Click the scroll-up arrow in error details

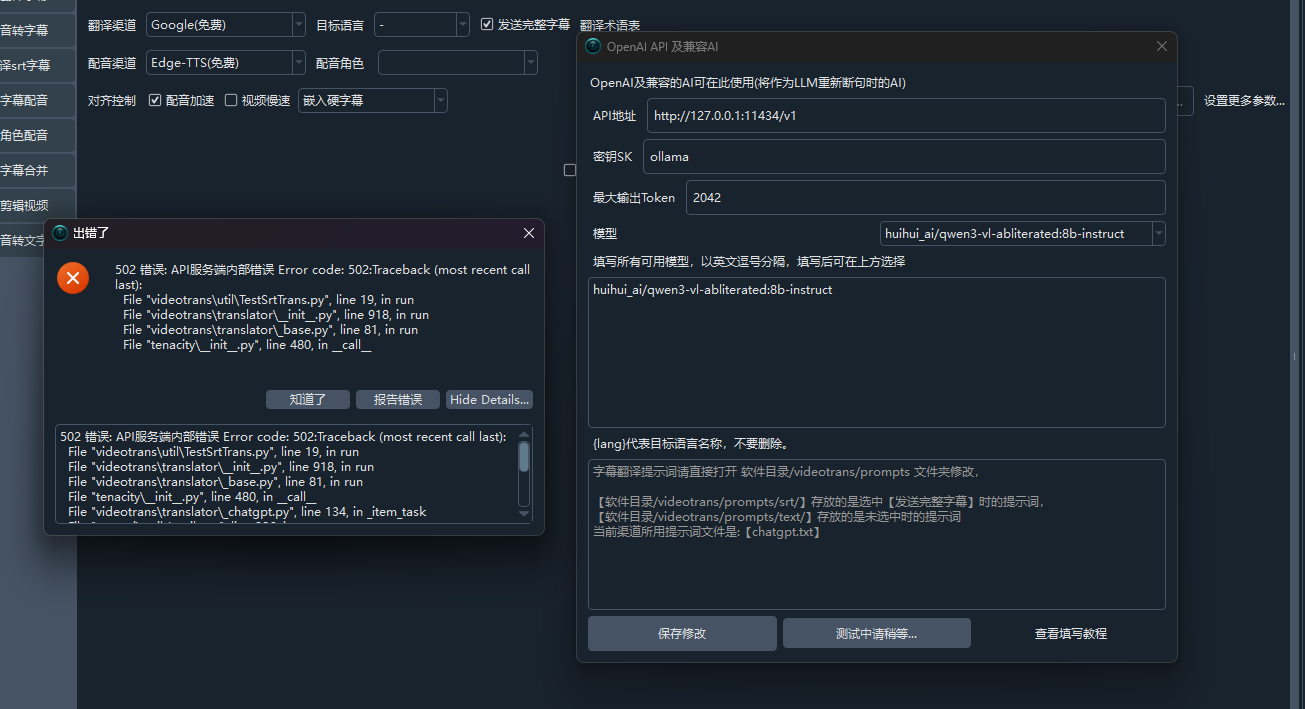click(524, 436)
